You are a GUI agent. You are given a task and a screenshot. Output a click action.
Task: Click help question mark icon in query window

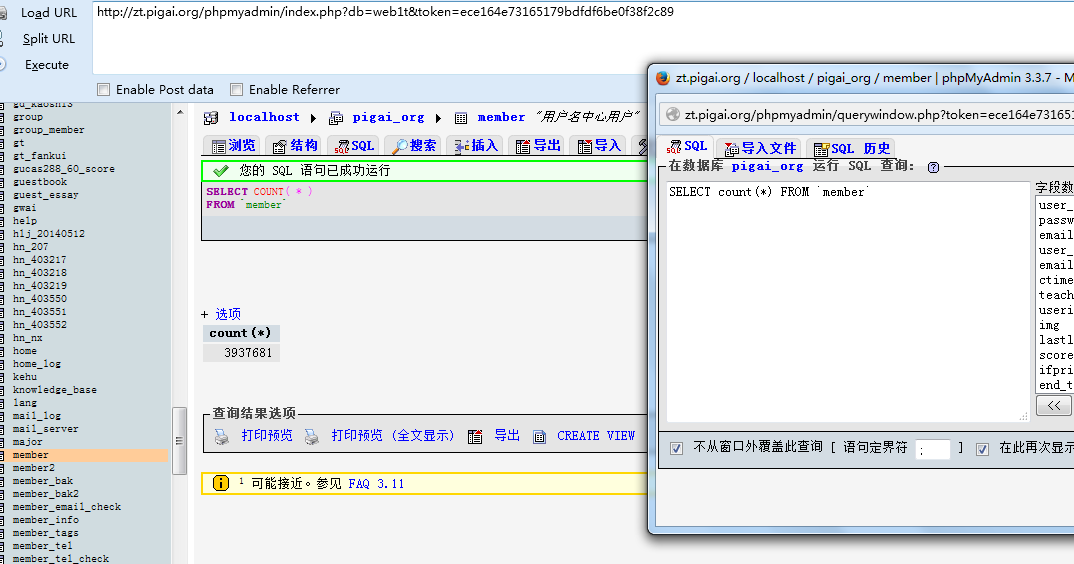pos(933,167)
